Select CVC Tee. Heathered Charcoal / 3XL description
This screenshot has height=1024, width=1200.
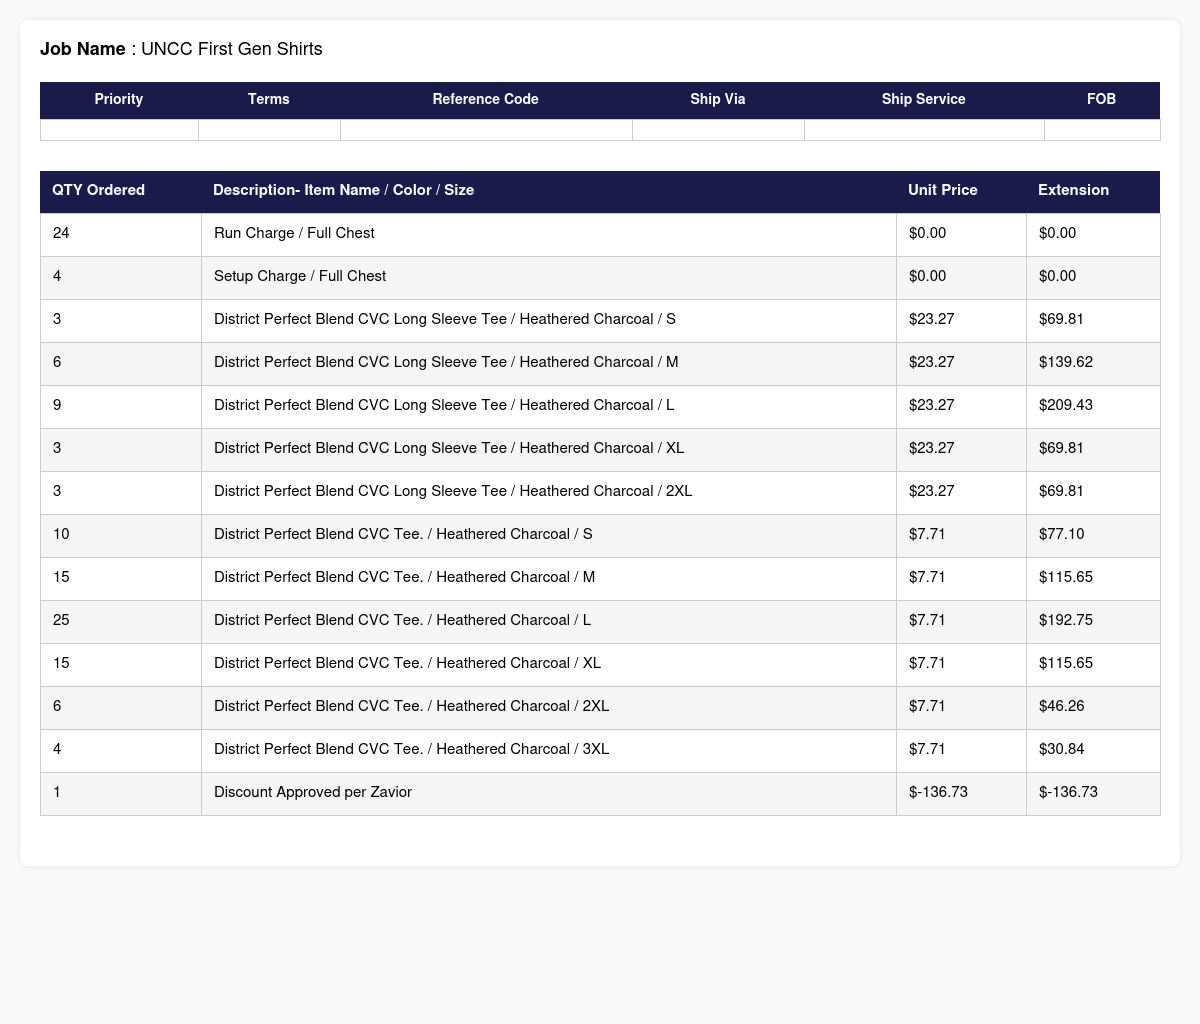point(411,749)
